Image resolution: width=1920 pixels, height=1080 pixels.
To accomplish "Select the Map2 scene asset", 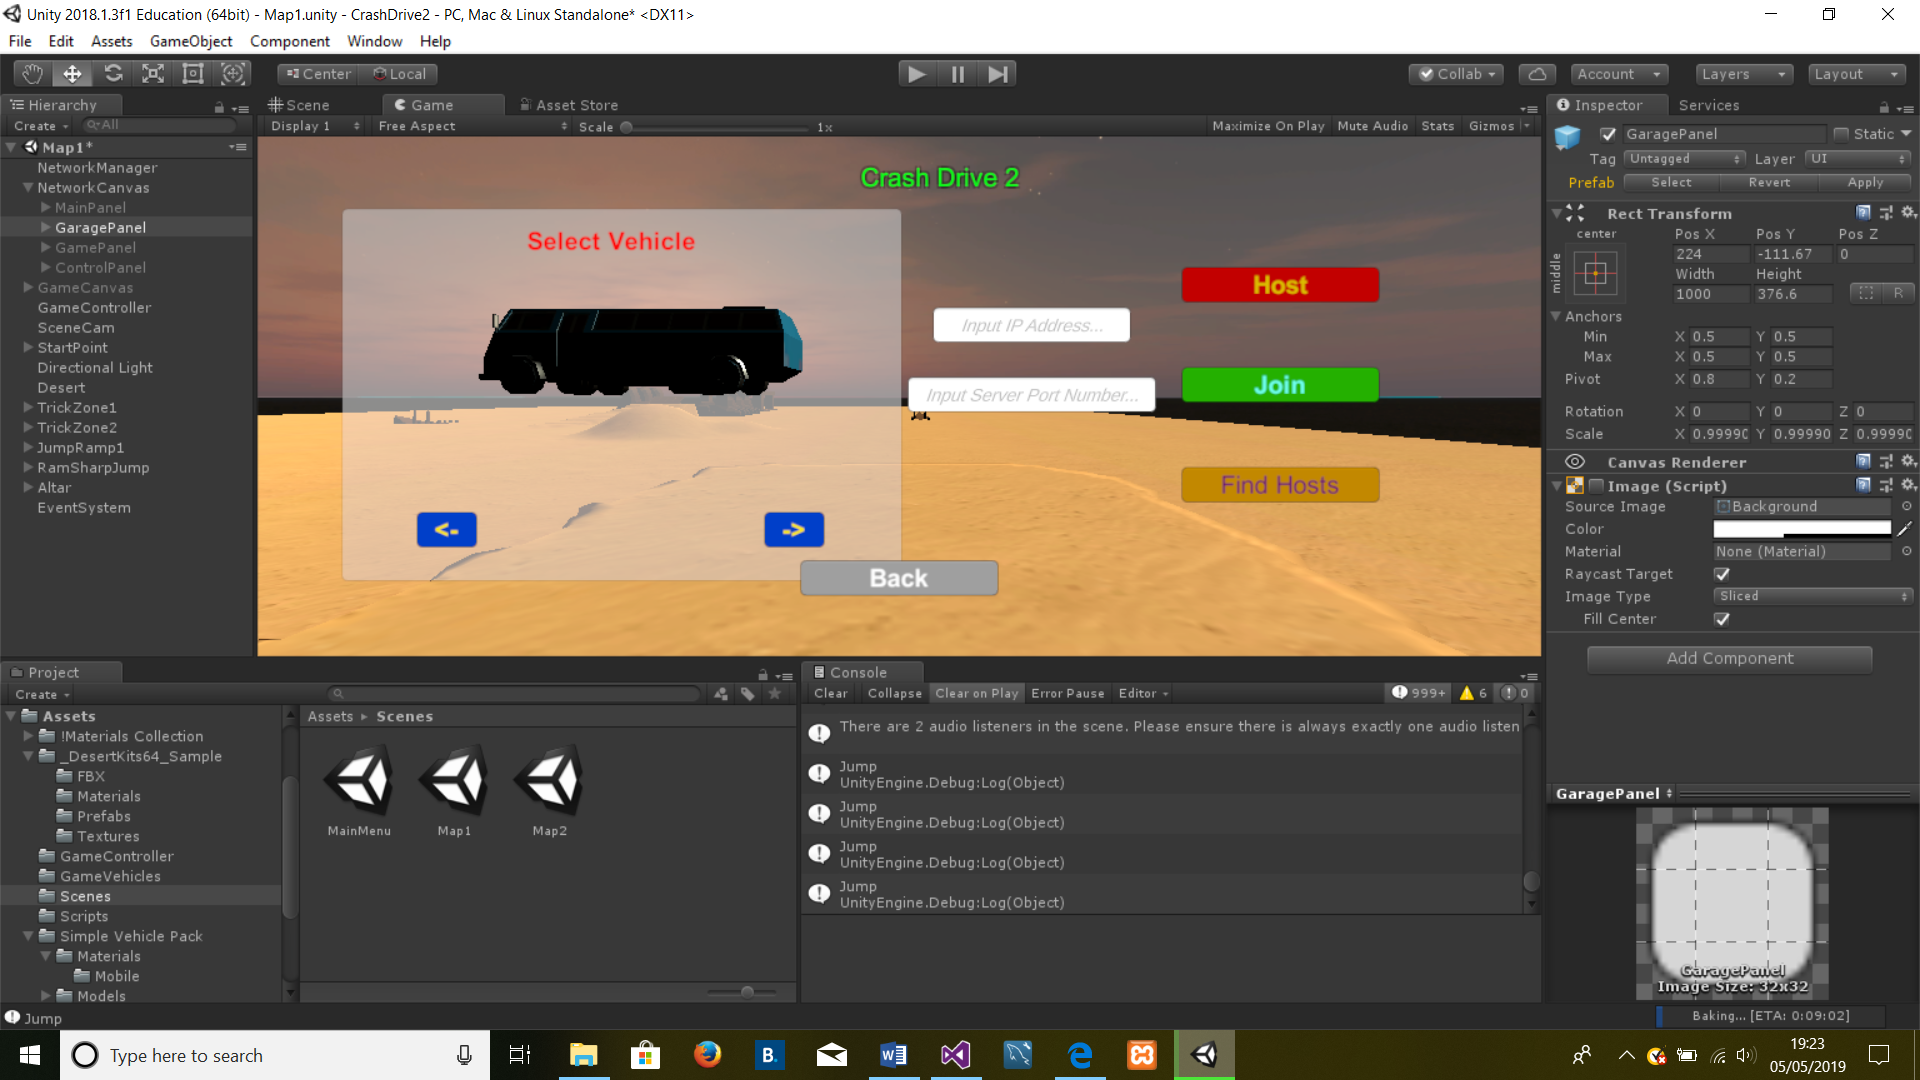I will (x=550, y=790).
